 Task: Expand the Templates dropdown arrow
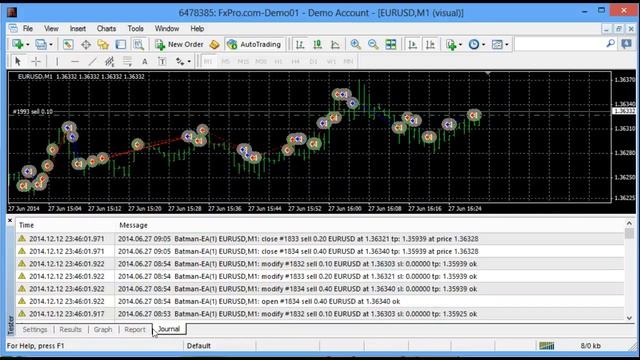tap(507, 44)
